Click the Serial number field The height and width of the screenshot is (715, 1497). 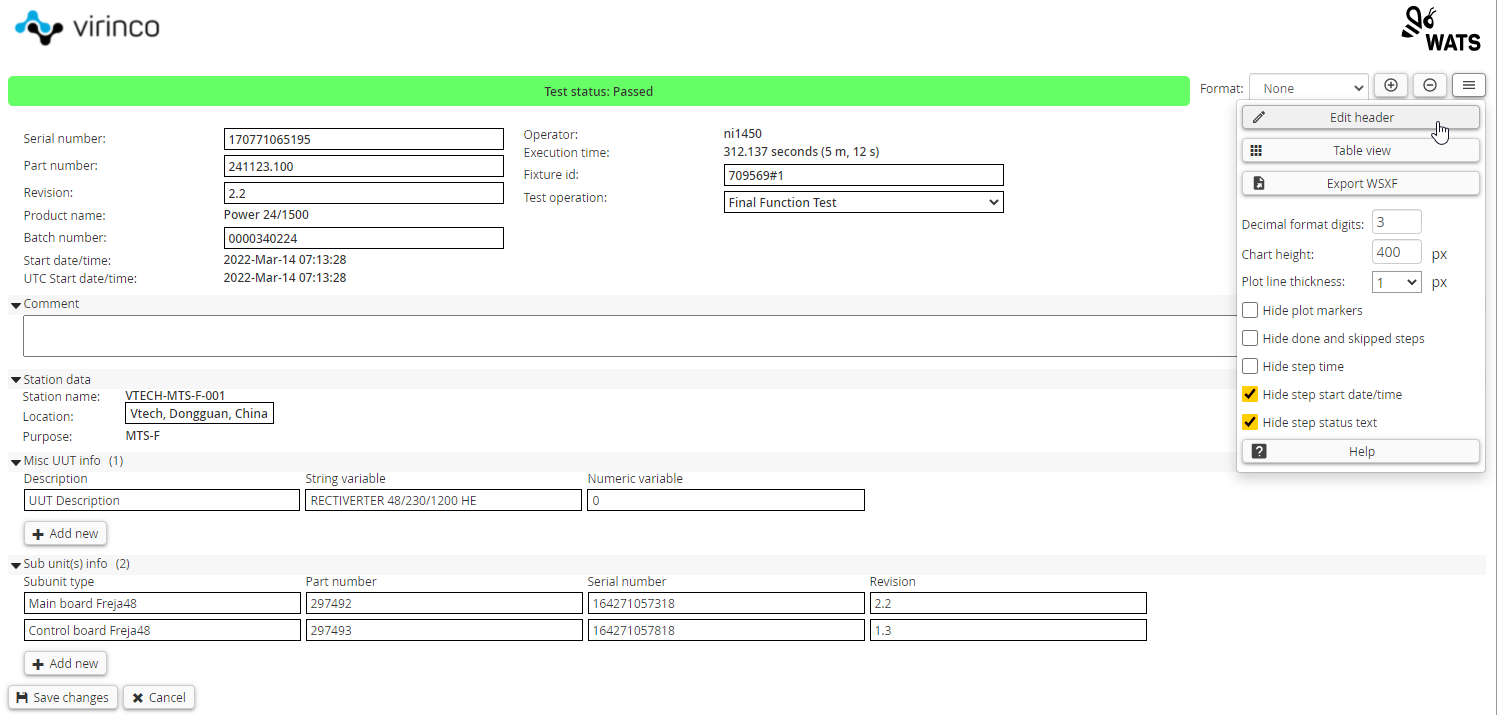tap(364, 139)
